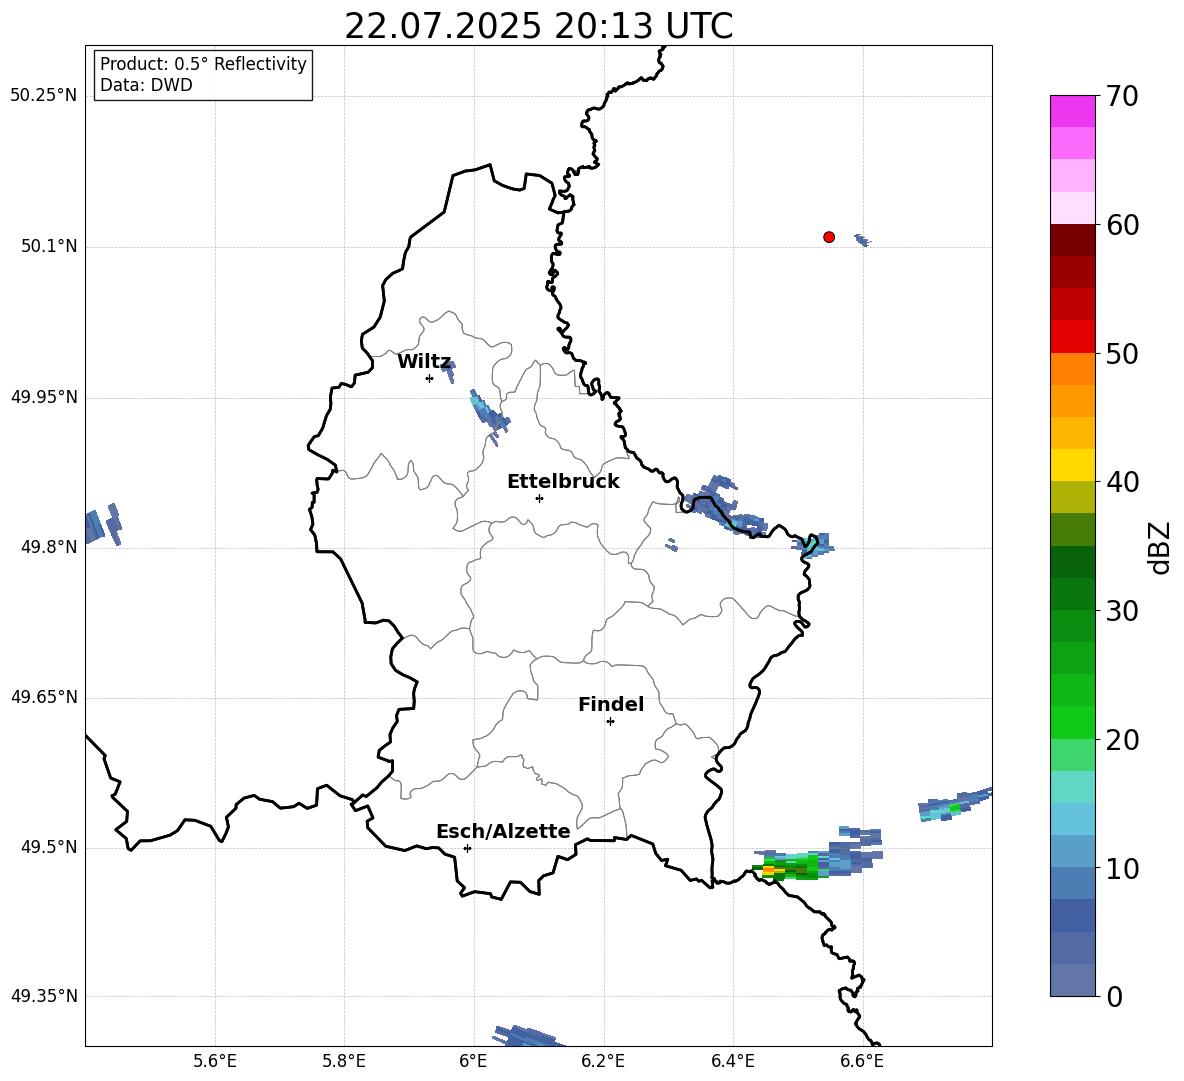The height and width of the screenshot is (1081, 1184).
Task: Click the 5.8°E longitude label
Action: (344, 1062)
